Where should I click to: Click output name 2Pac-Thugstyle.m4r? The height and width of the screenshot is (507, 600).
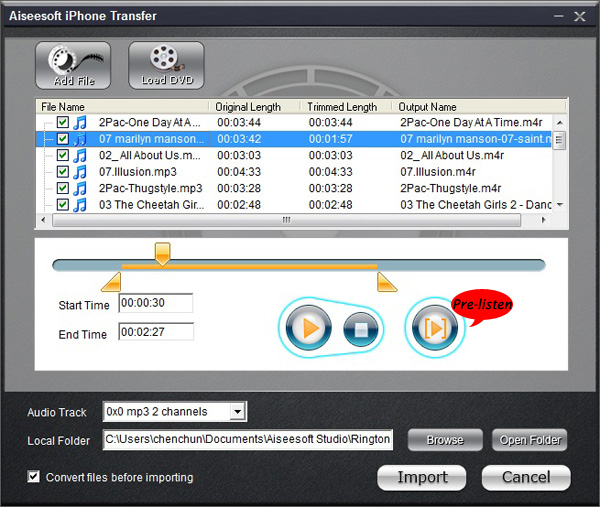[x=450, y=188]
